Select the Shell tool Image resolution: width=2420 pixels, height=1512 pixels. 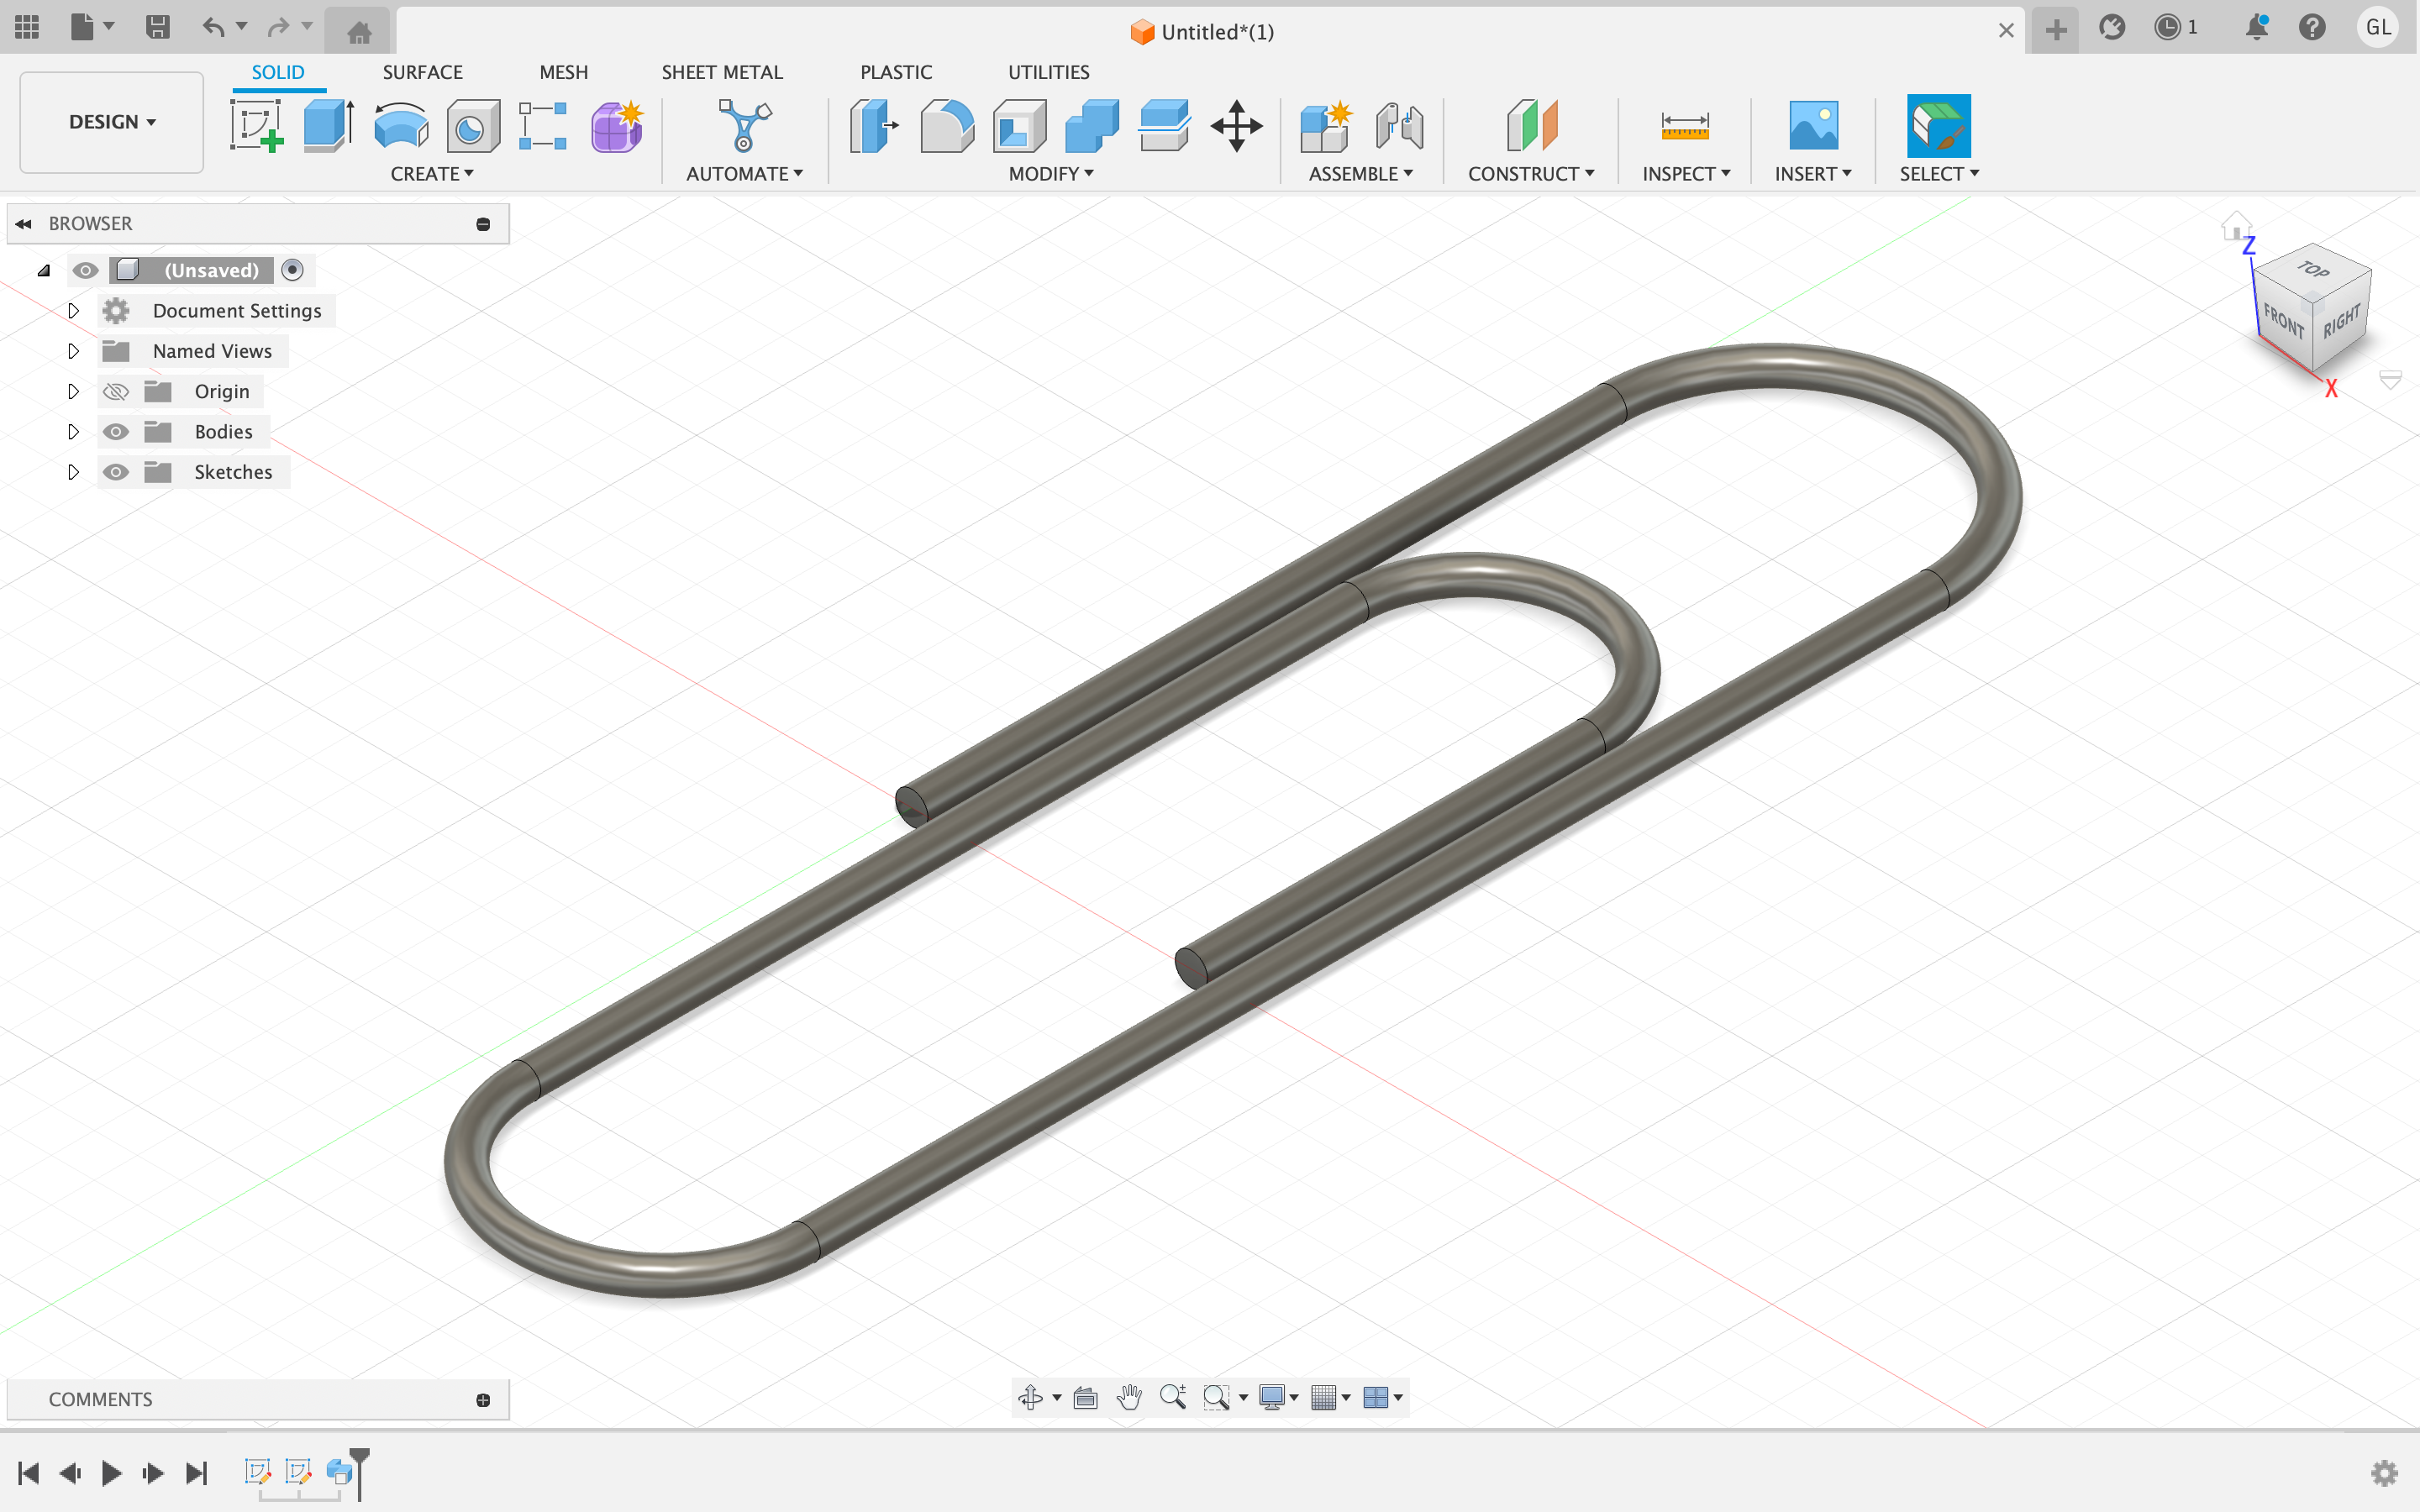coord(1019,126)
